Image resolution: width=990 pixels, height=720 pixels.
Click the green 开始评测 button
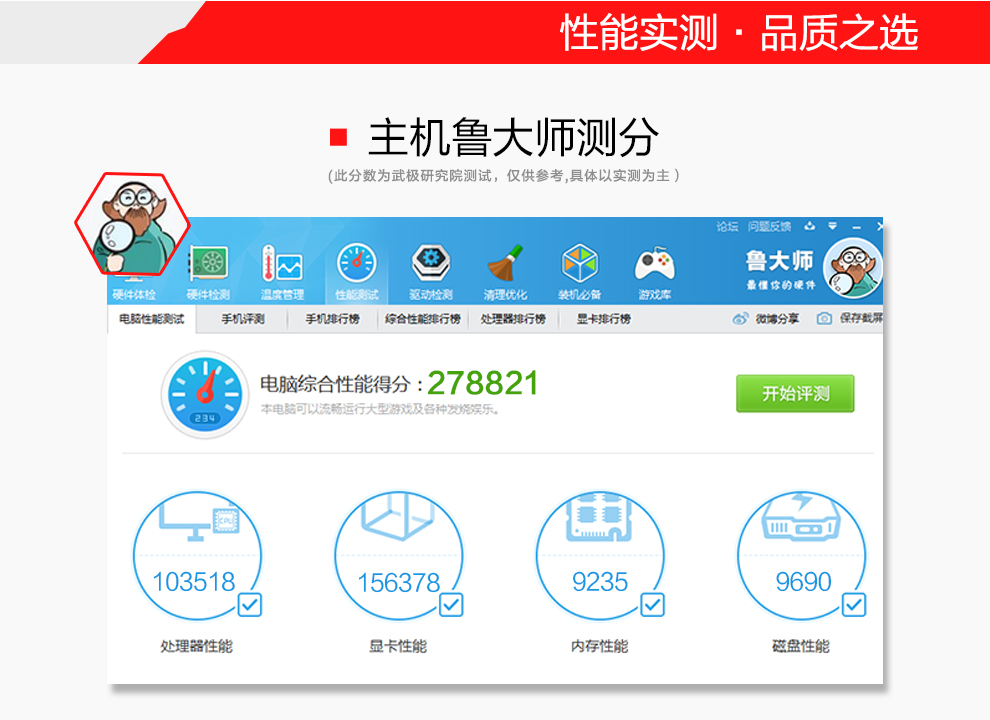tap(795, 393)
